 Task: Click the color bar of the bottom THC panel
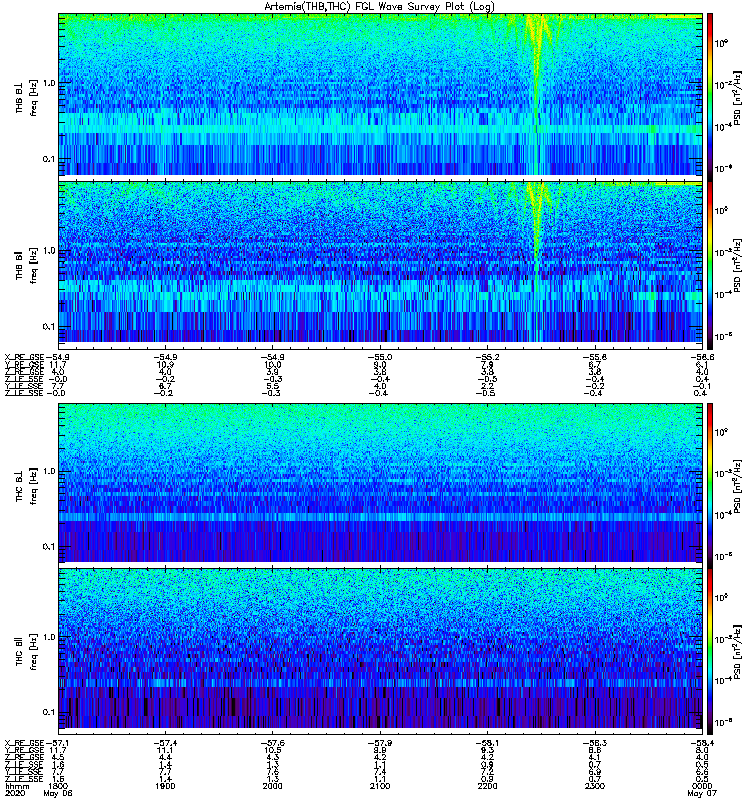[x=710, y=652]
